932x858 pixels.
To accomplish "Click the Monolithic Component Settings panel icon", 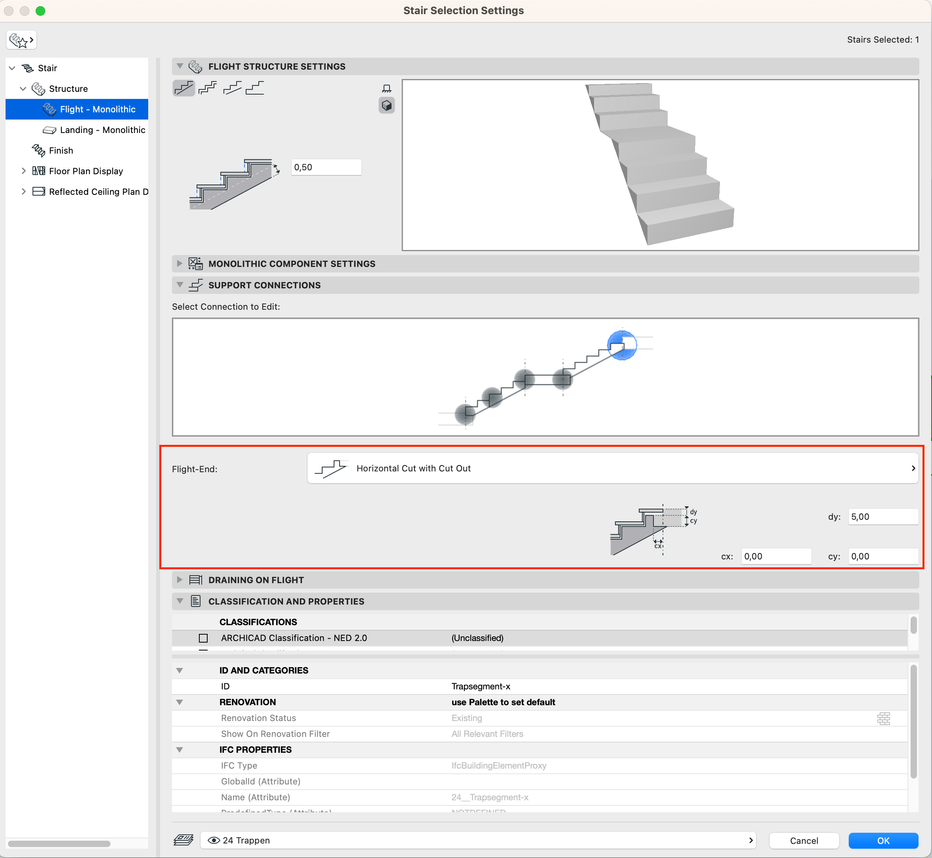I will (195, 264).
